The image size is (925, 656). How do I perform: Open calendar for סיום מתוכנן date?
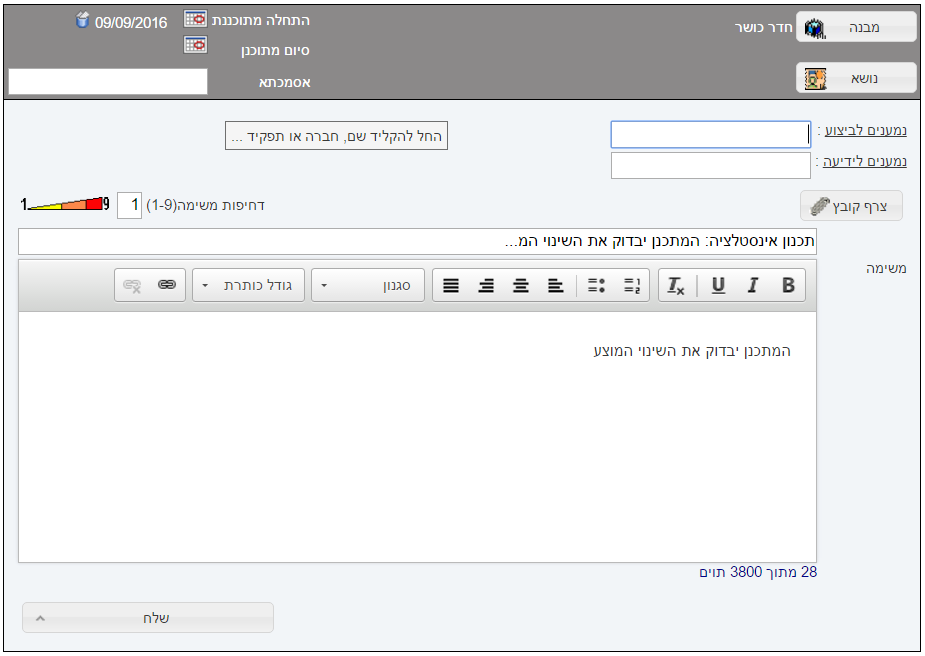pyautogui.click(x=195, y=45)
